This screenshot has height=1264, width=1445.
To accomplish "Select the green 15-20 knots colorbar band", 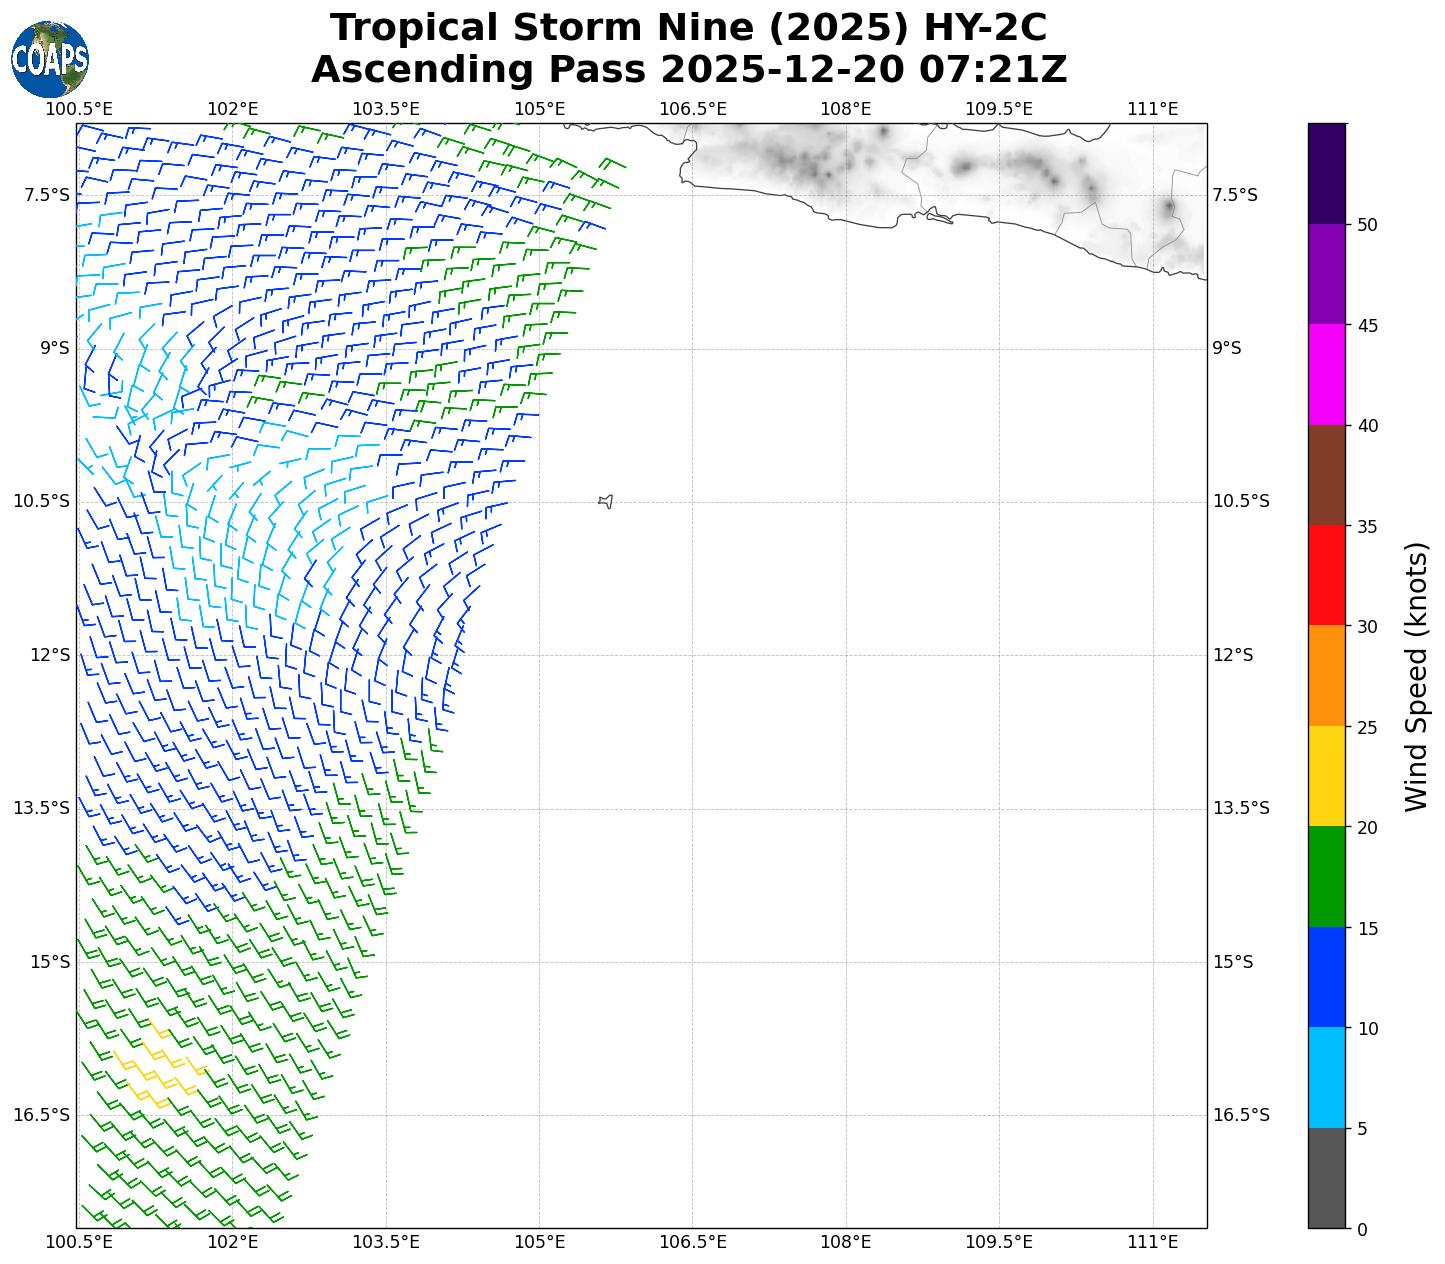I will [x=1327, y=877].
